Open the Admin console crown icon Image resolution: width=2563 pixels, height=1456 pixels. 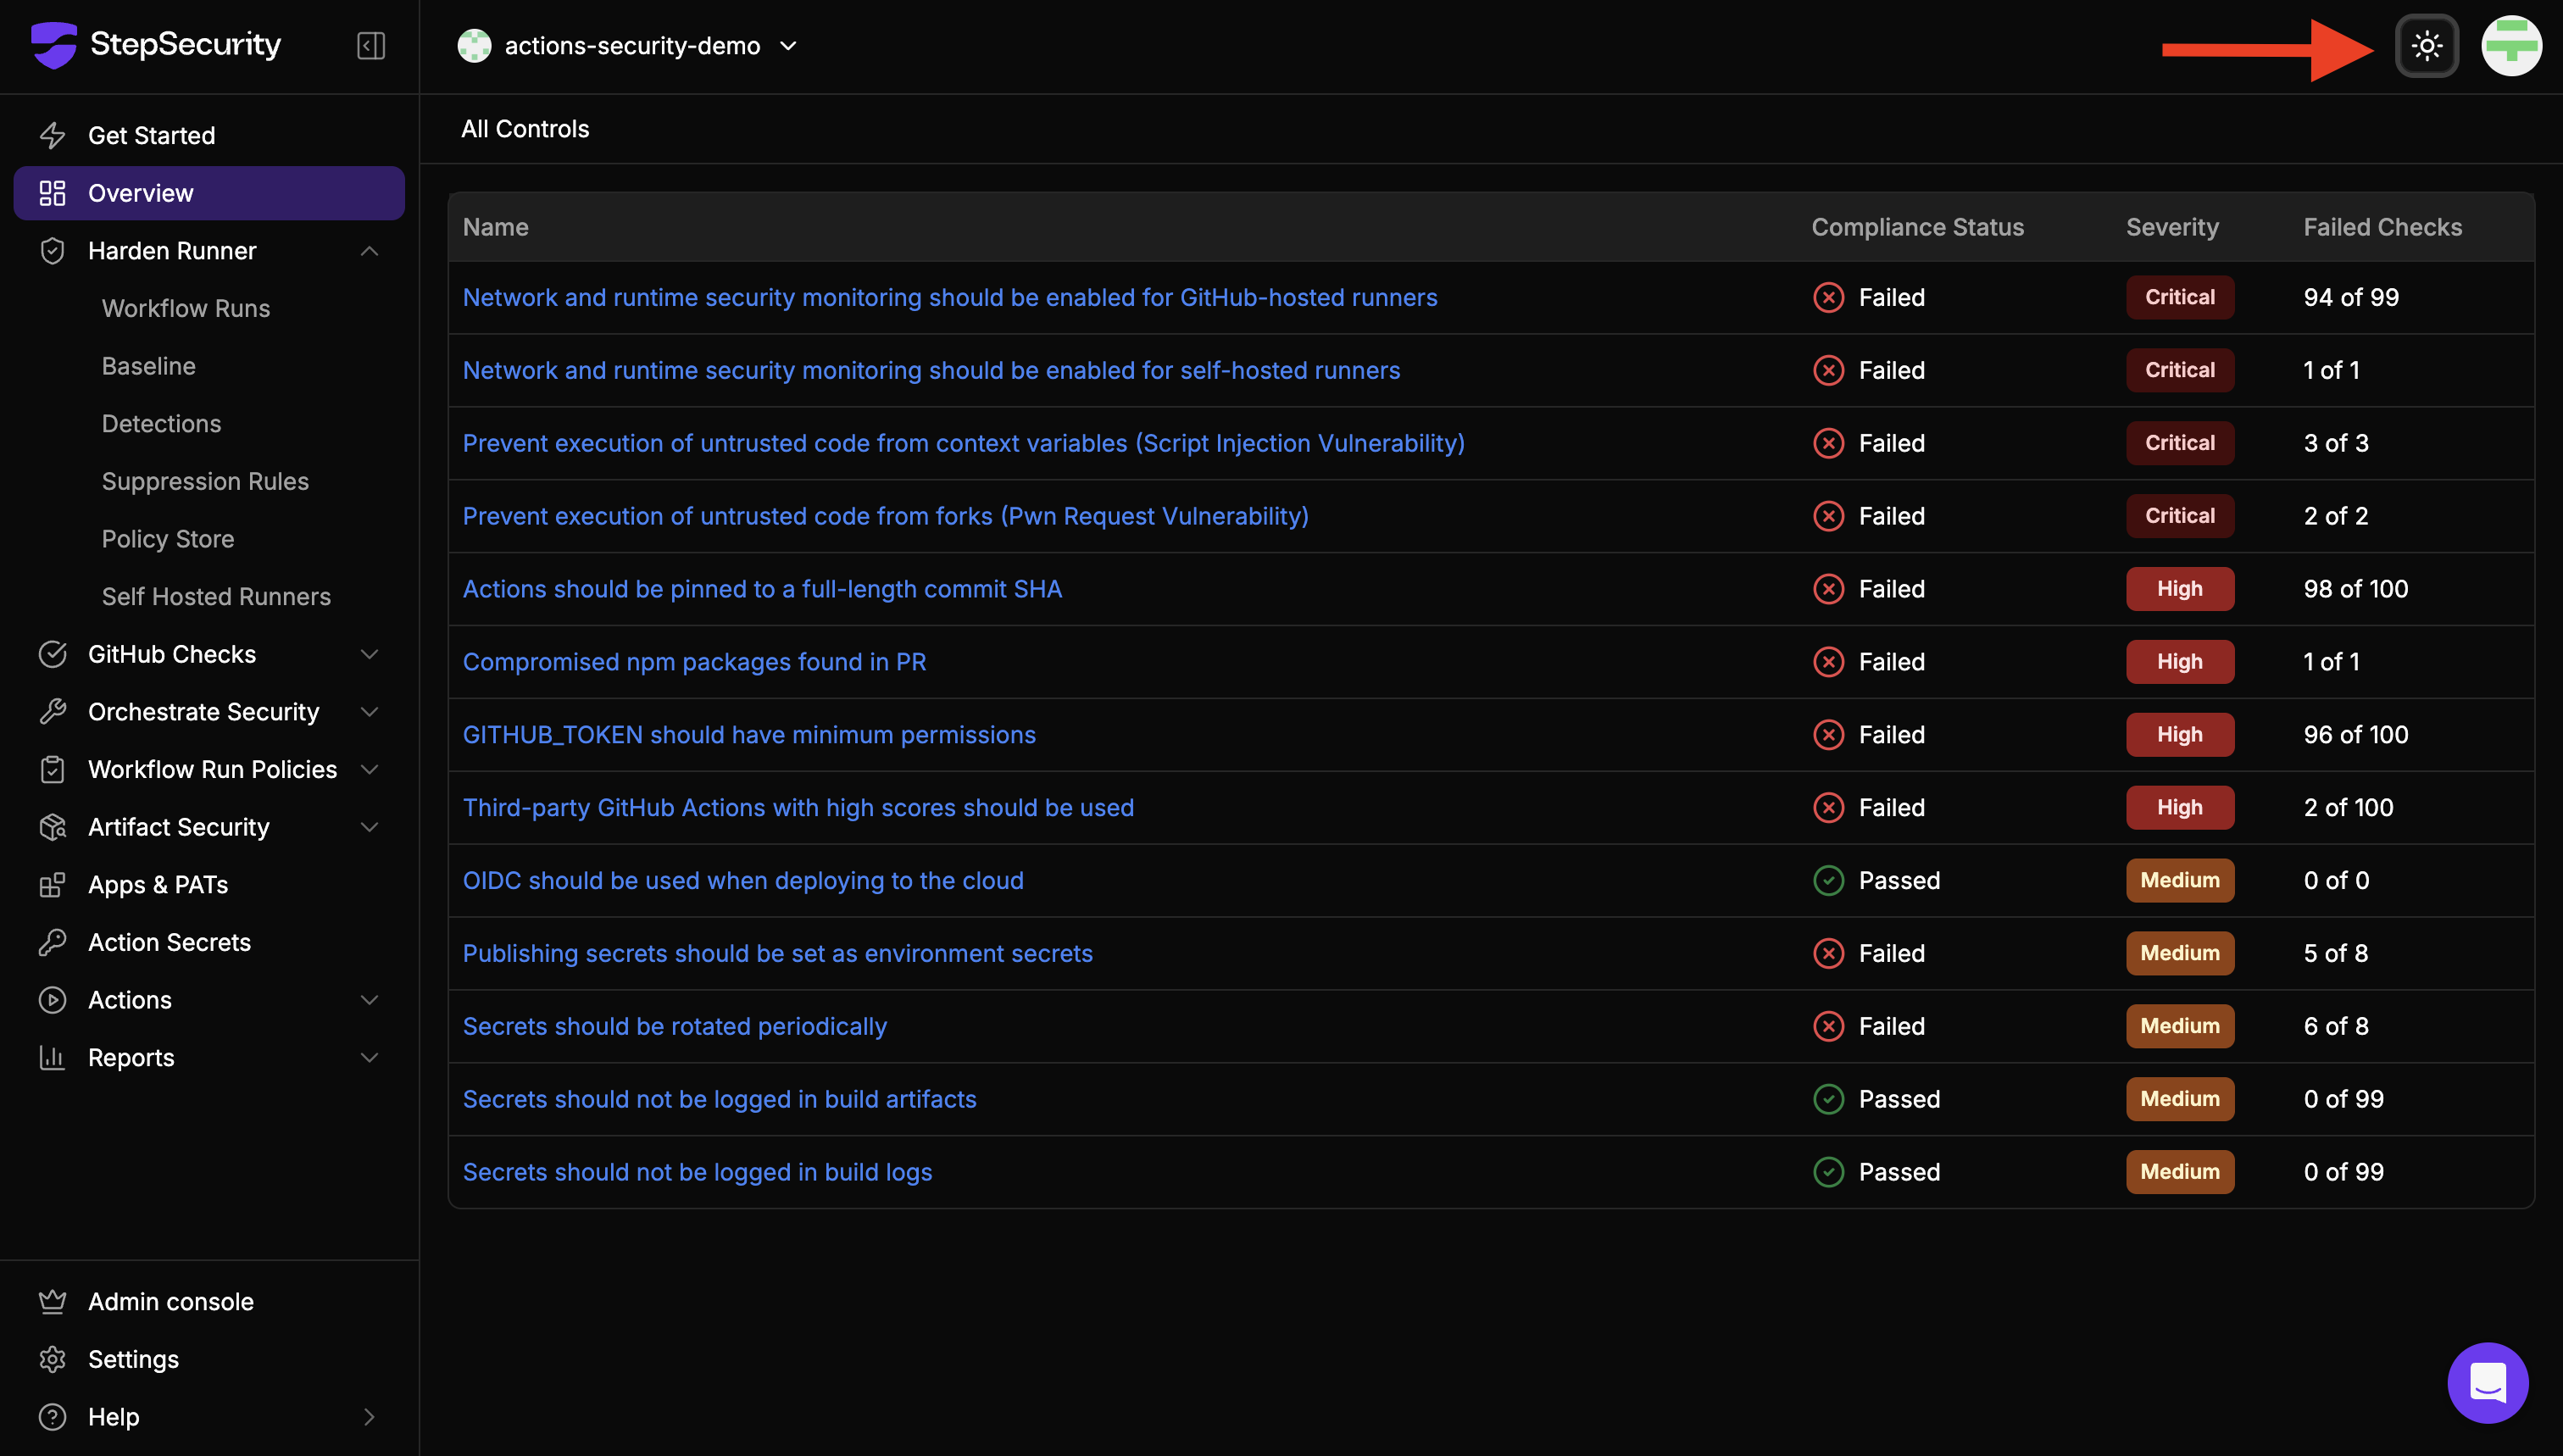(52, 1301)
